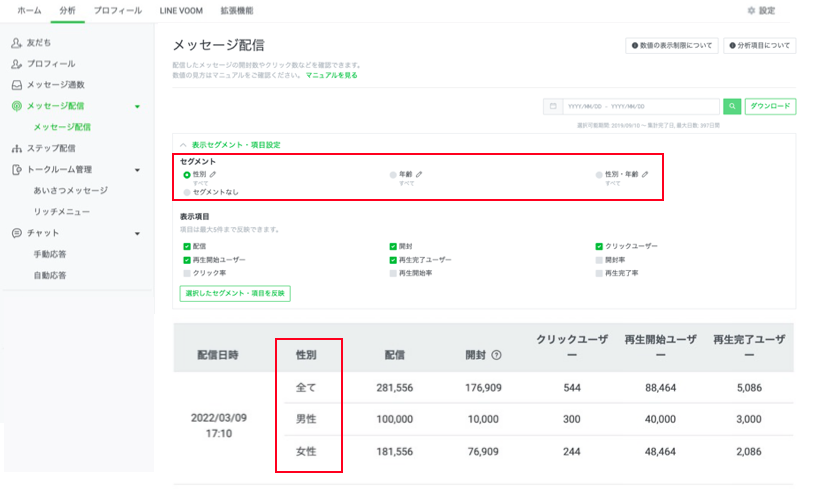Edit the 年齢 segment pencil icon
The height and width of the screenshot is (489, 818).
pyautogui.click(x=419, y=174)
